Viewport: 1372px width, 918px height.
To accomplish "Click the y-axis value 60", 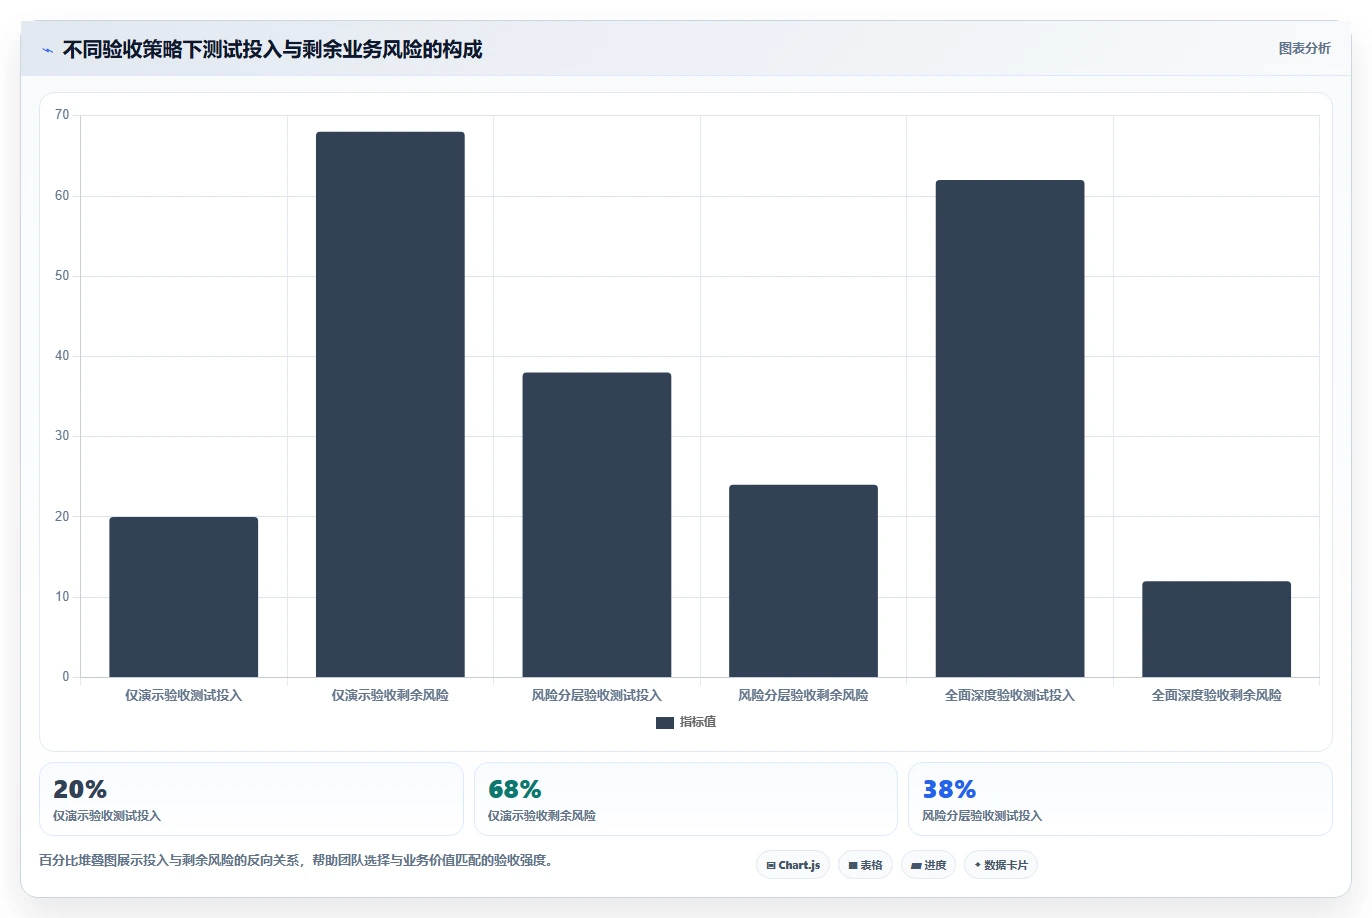I will point(62,196).
